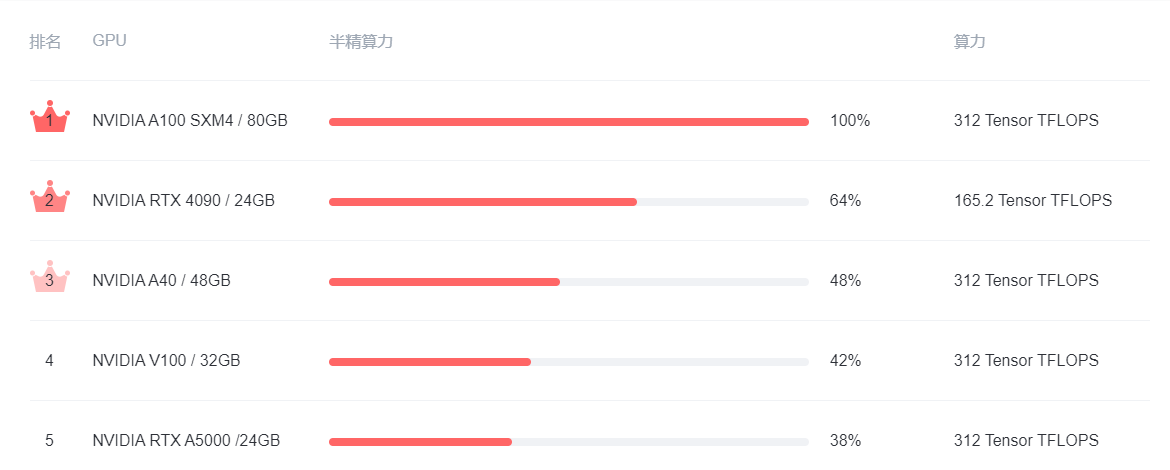1170x470 pixels.
Task: Click the 100% progress bar for A100
Action: coord(568,122)
